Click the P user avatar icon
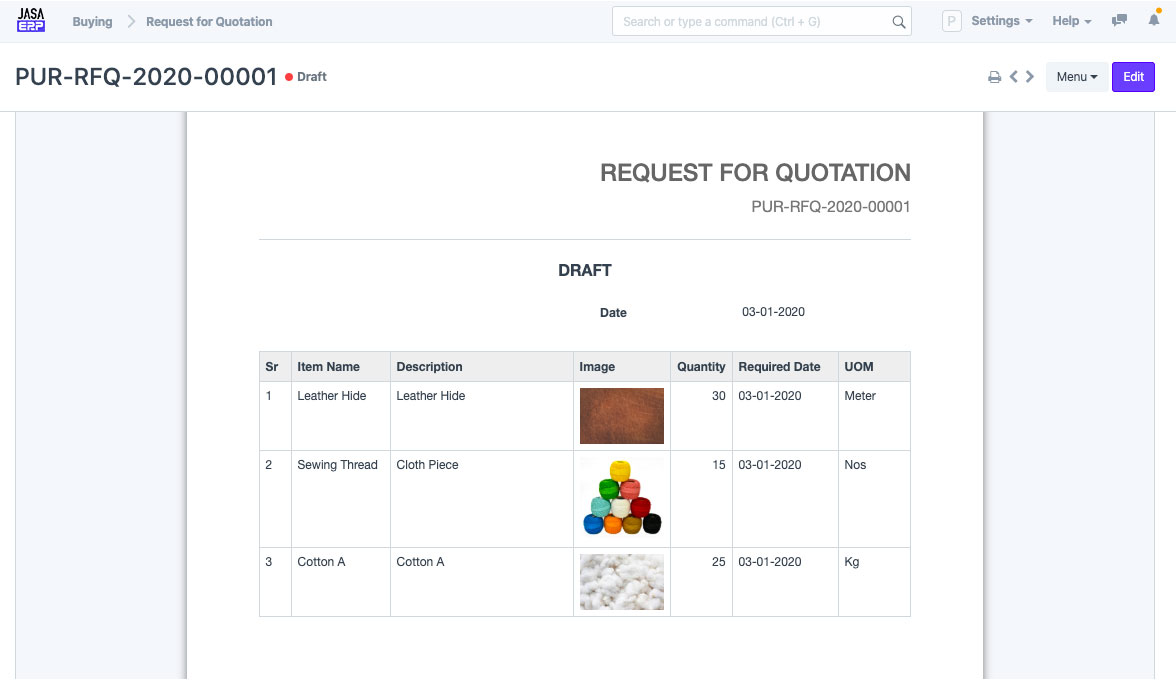Image resolution: width=1176 pixels, height=680 pixels. coord(952,21)
